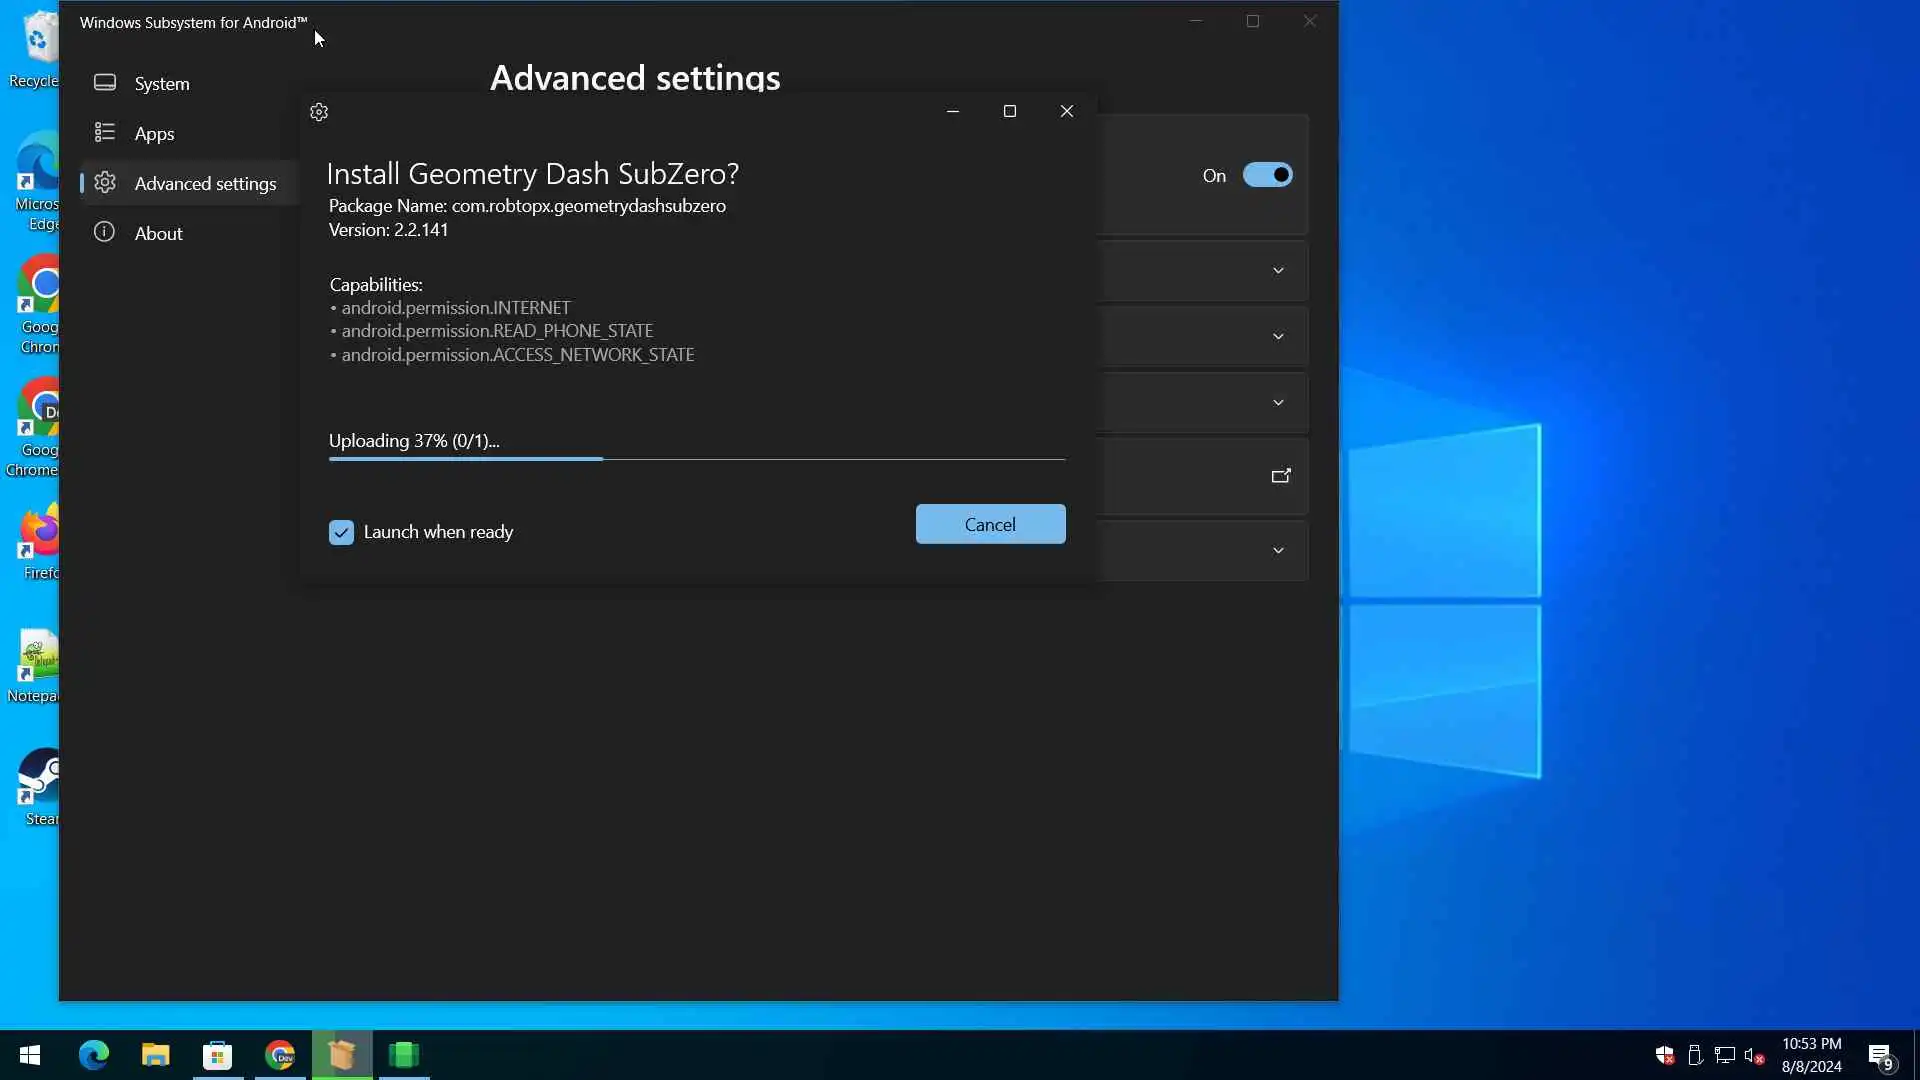Click the package installer taskbar icon

(x=342, y=1055)
